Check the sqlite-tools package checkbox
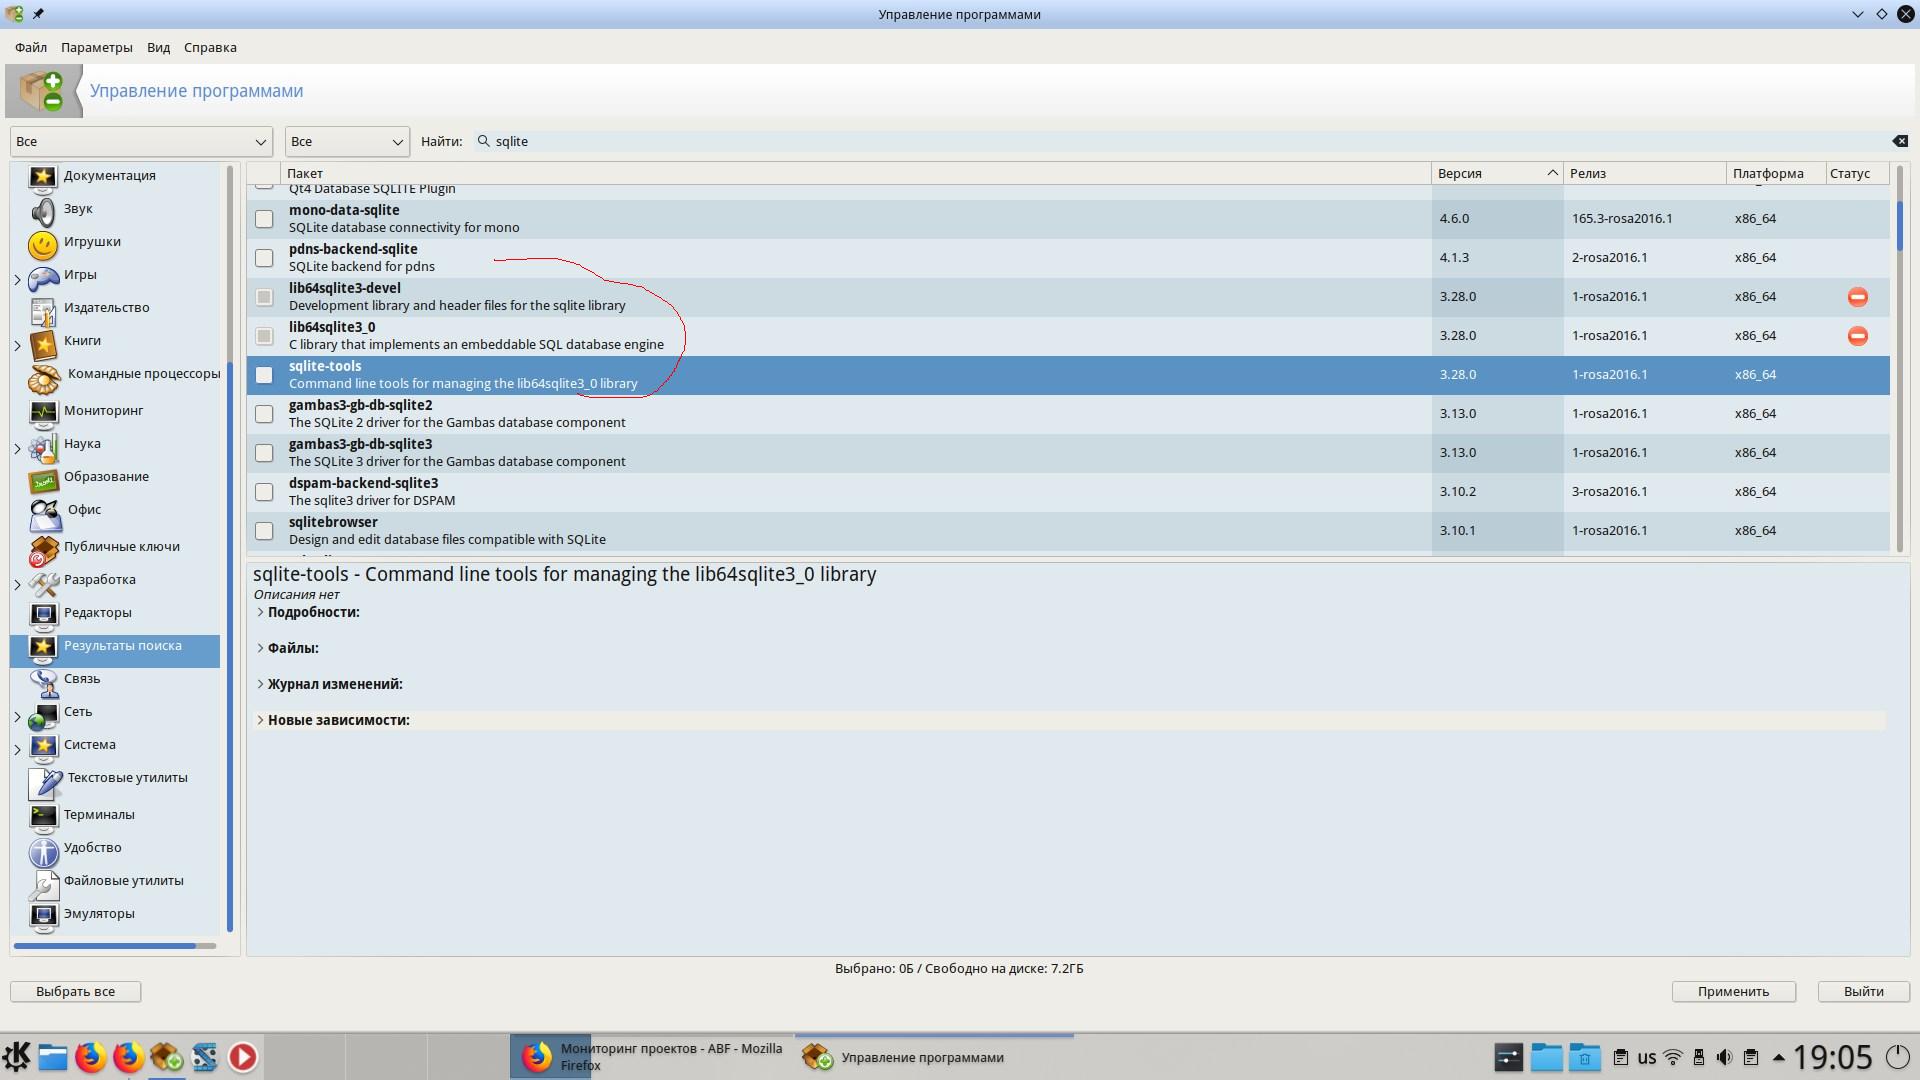1920x1080 pixels. pos(264,375)
